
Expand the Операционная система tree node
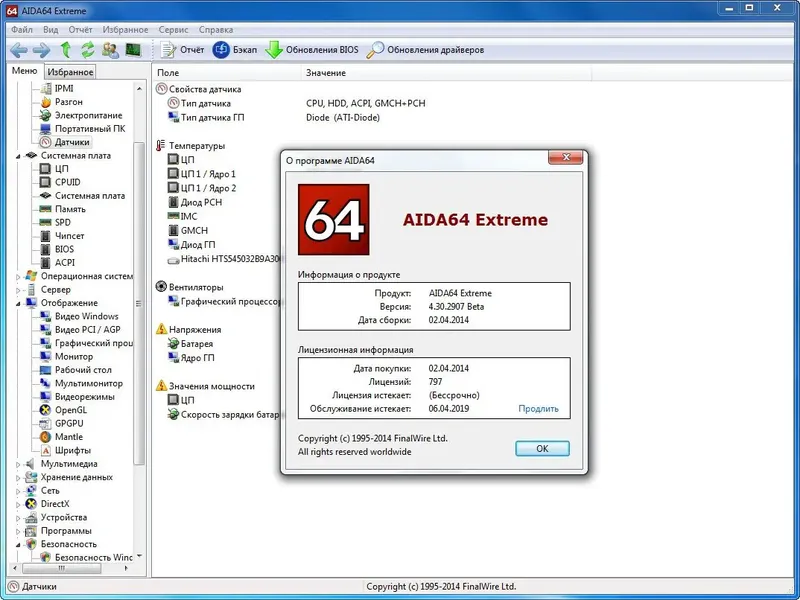tap(18, 277)
